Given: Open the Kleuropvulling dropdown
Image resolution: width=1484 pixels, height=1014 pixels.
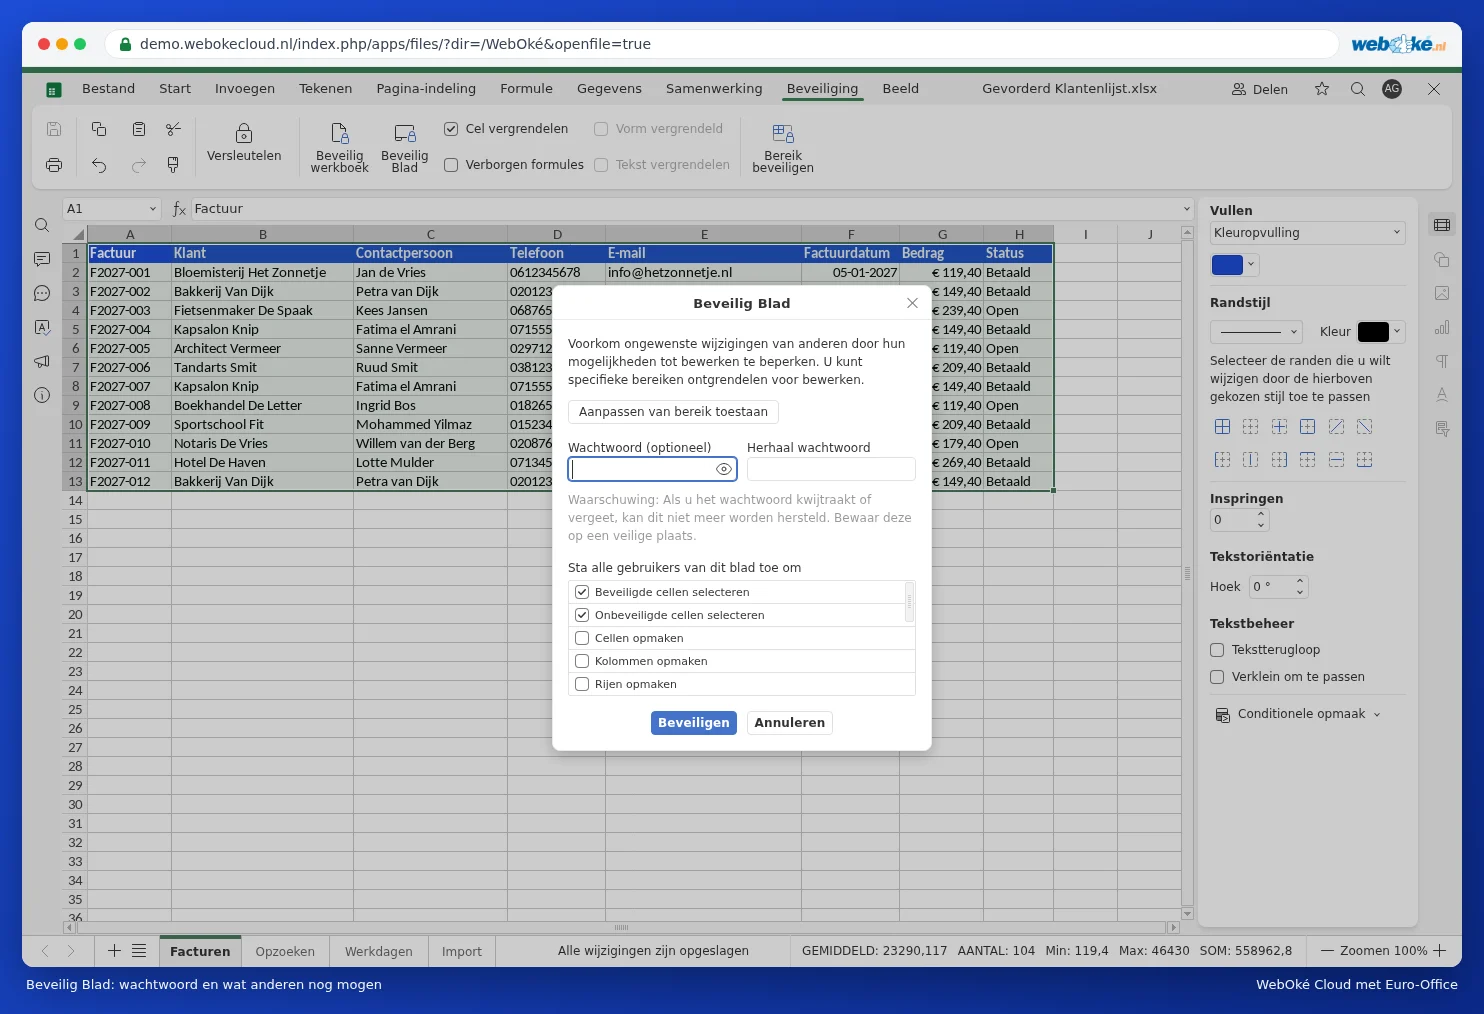Looking at the screenshot, I should point(1307,233).
